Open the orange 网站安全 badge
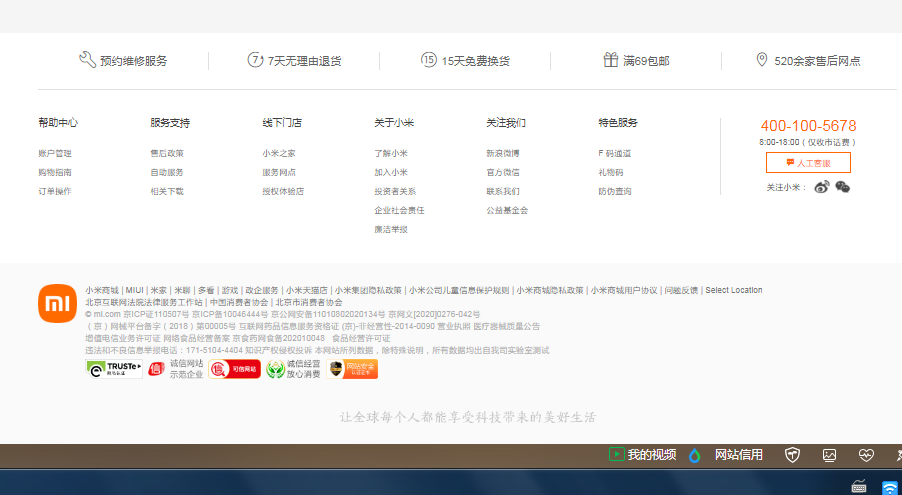This screenshot has width=902, height=495. (x=352, y=369)
